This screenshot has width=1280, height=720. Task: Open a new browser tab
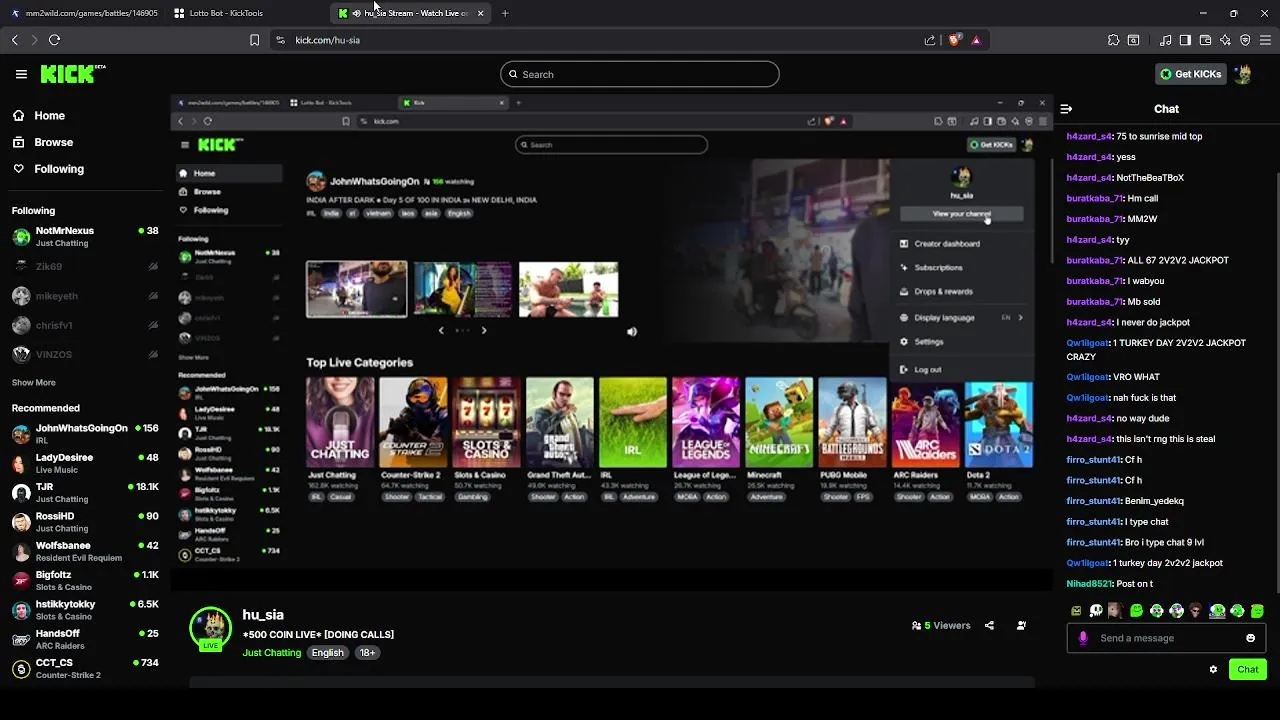tap(505, 13)
